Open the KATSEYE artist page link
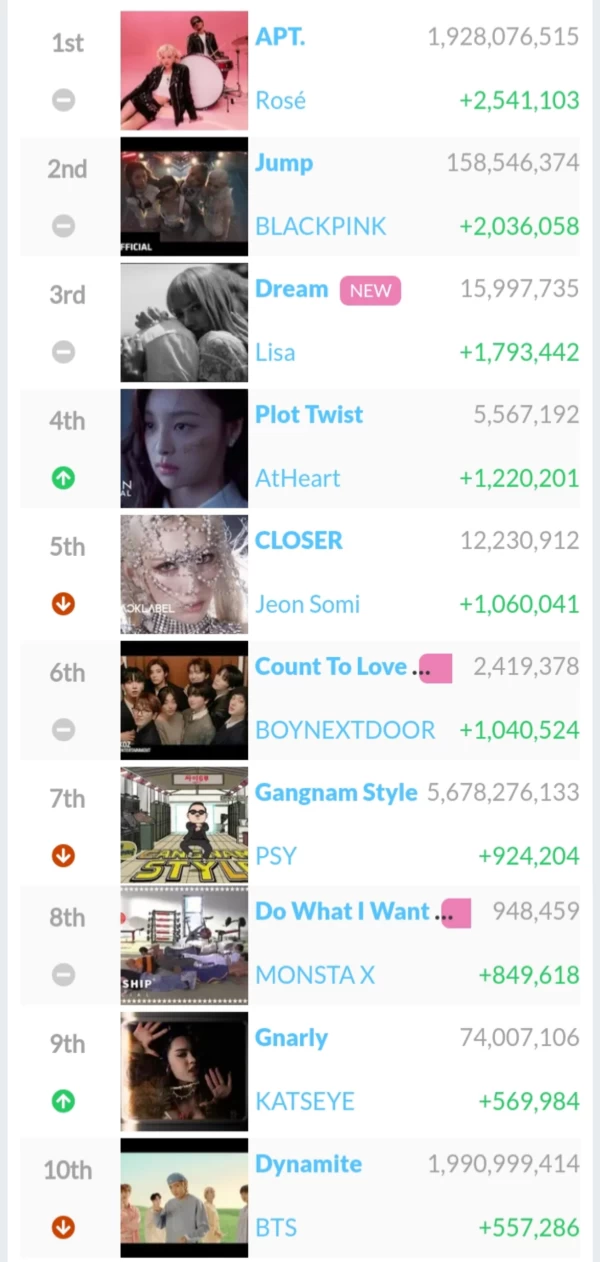The image size is (600, 1262). (305, 1101)
